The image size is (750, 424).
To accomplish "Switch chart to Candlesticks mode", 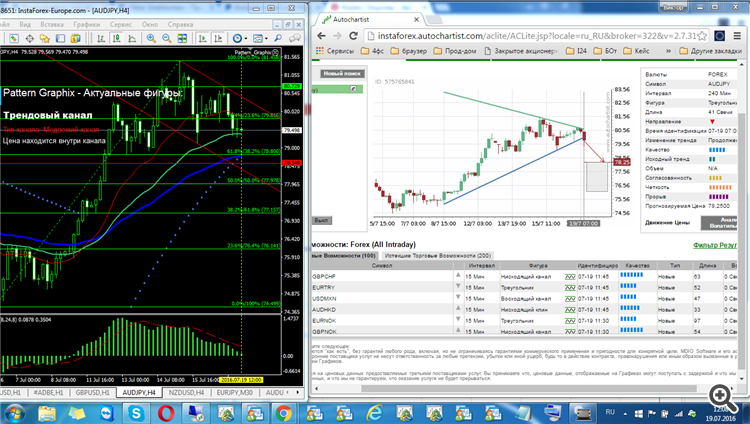I will click(116, 38).
